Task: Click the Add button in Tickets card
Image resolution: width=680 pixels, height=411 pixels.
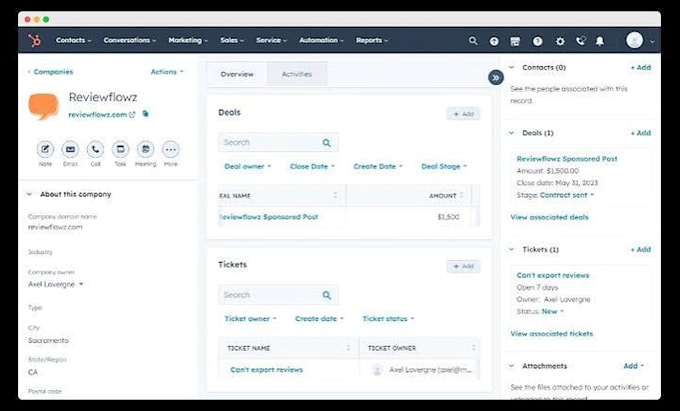Action: coord(463,266)
